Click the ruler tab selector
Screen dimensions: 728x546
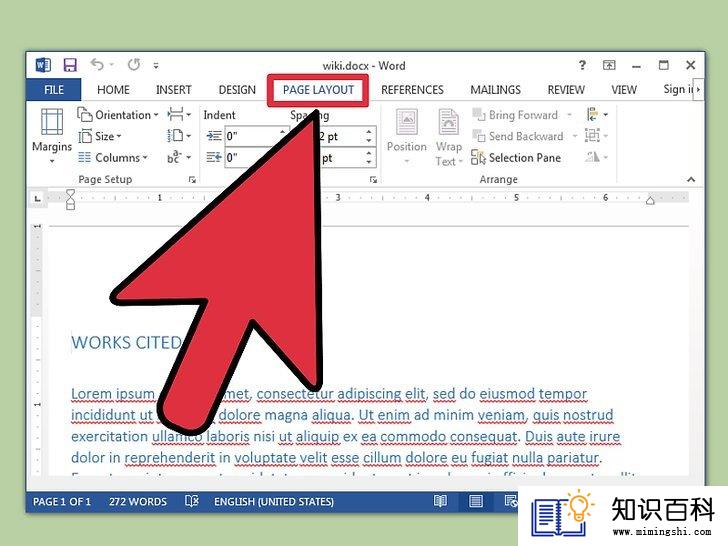tap(38, 198)
